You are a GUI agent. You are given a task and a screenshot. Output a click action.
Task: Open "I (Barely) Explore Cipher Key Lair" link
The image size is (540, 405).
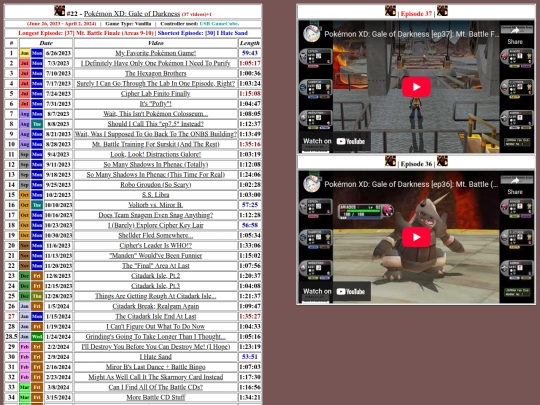[x=156, y=225]
